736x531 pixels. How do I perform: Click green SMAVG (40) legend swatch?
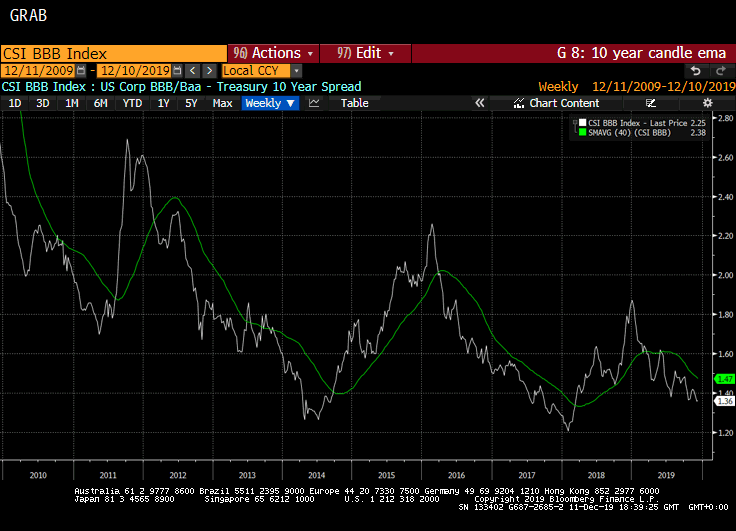[x=583, y=132]
